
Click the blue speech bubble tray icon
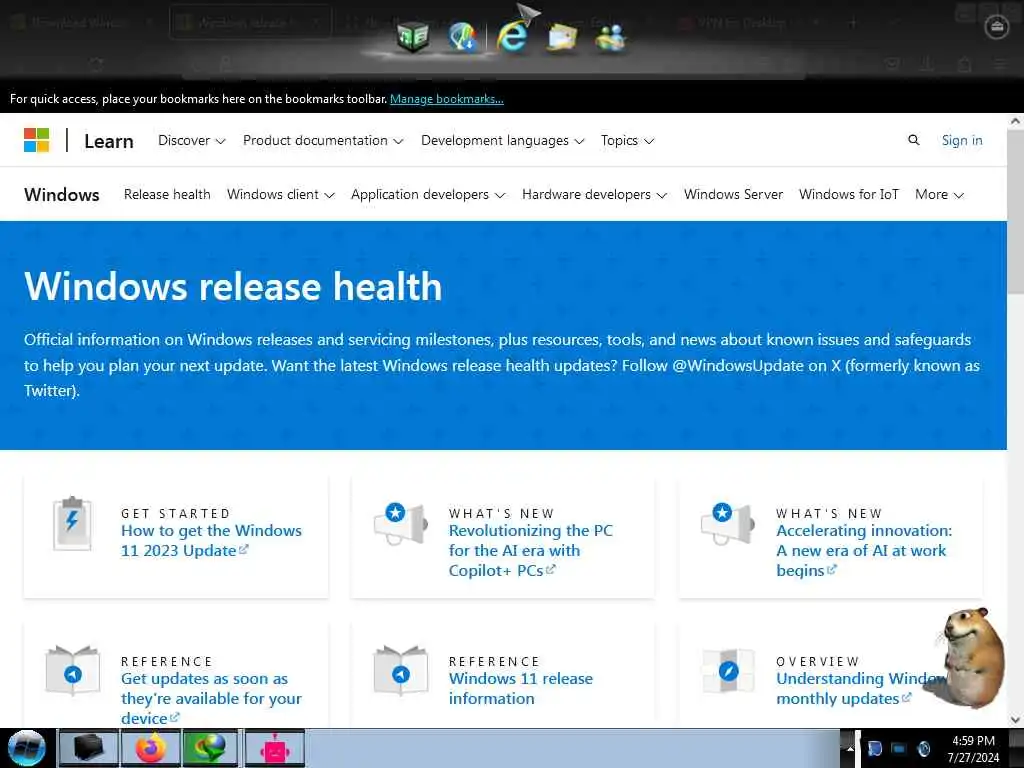(874, 748)
